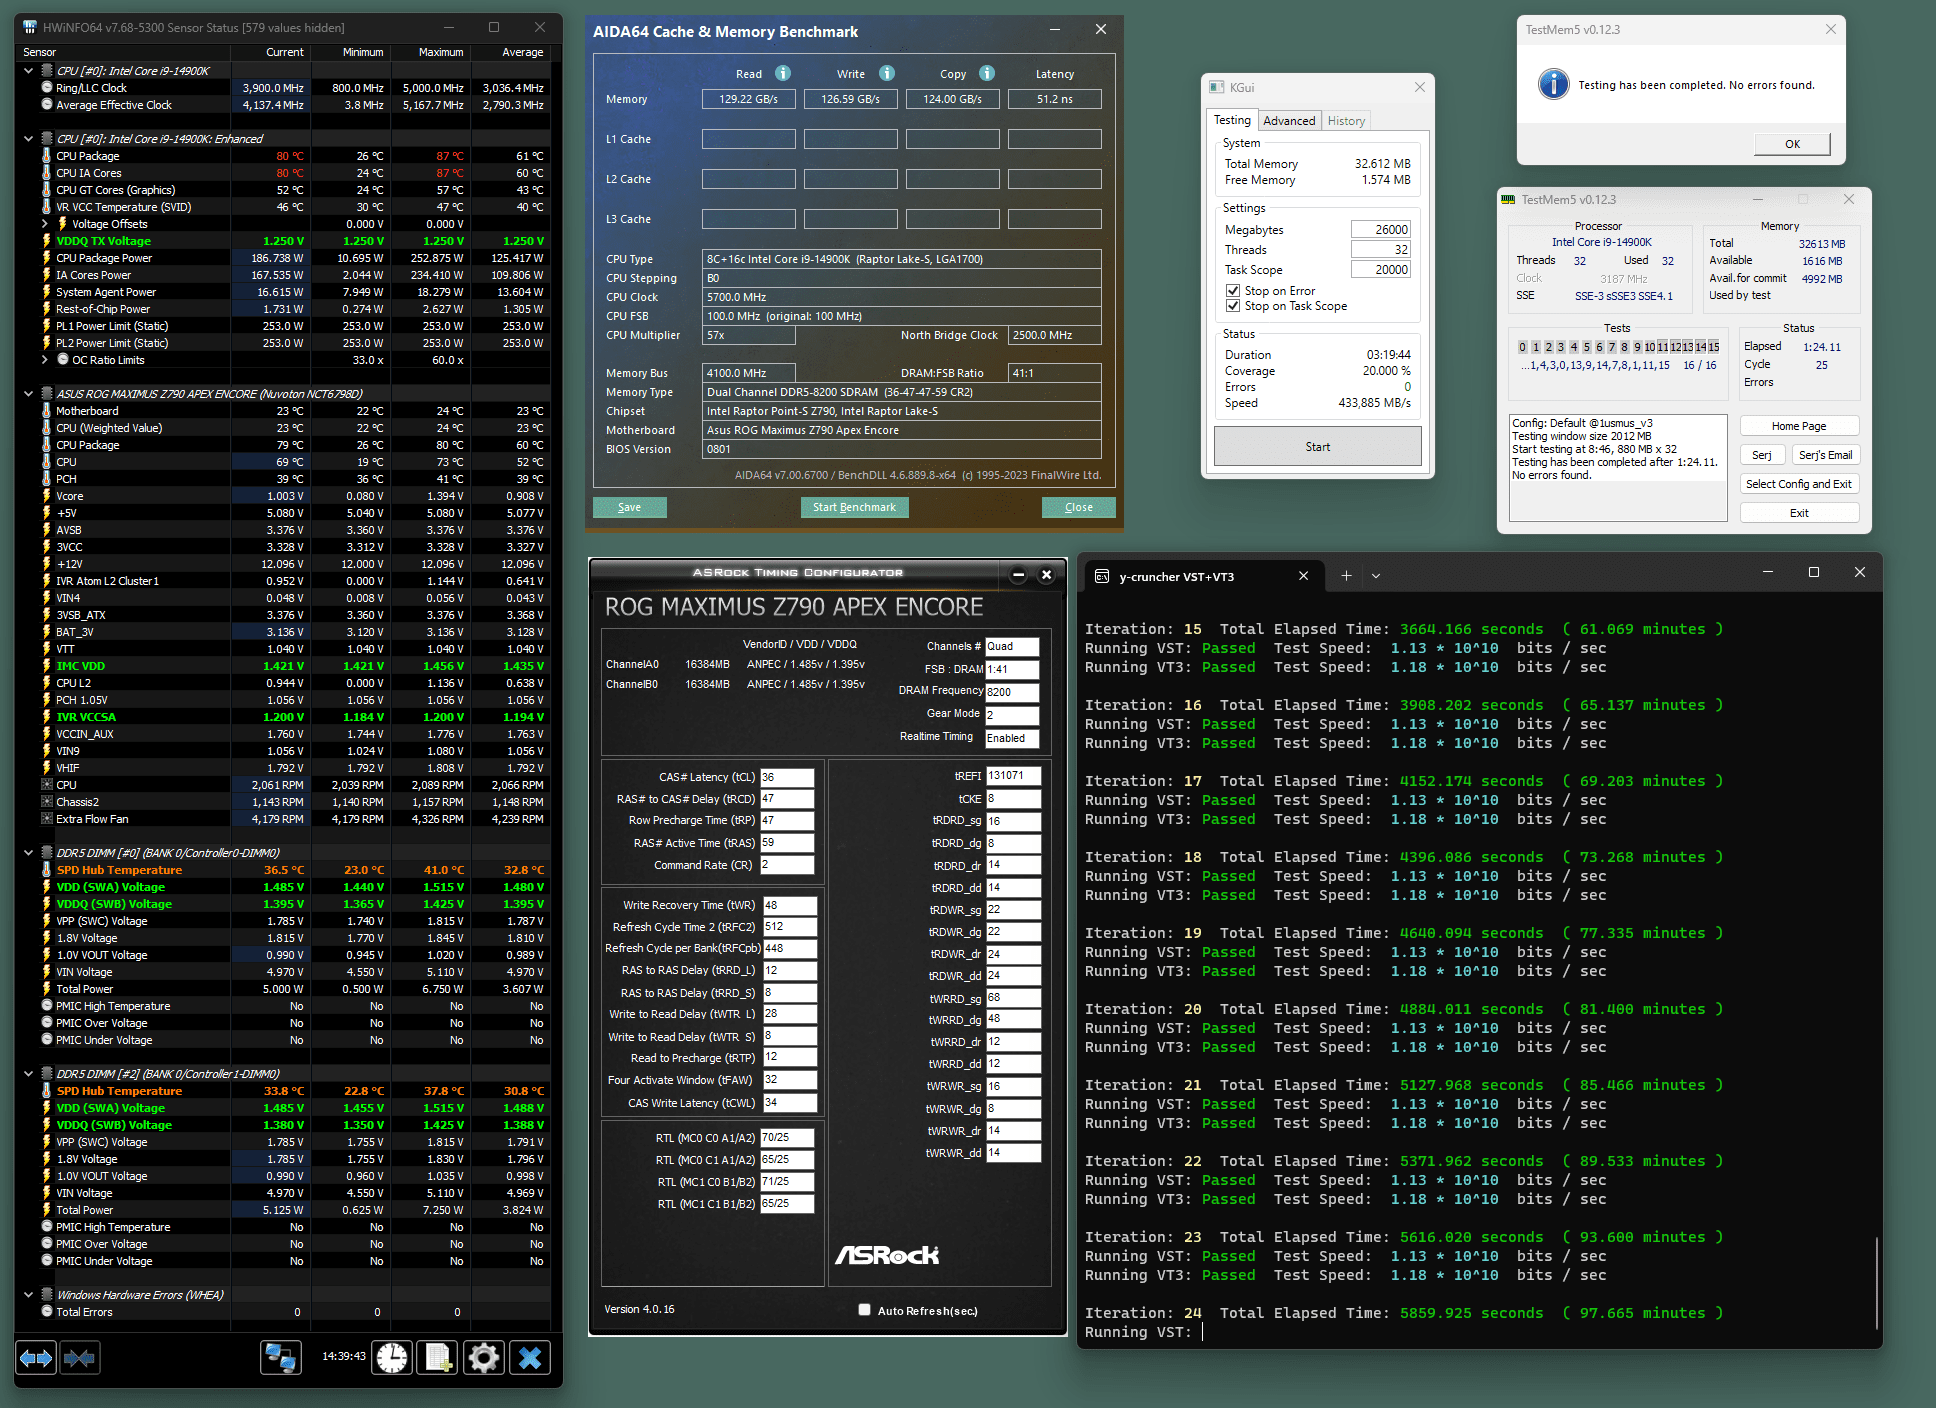
Task: Click ASRock Timing Configurator minimize icon
Action: 1018,574
